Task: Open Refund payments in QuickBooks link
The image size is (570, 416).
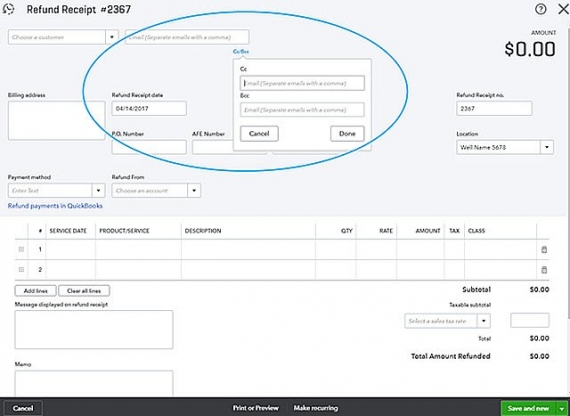Action: click(x=55, y=206)
